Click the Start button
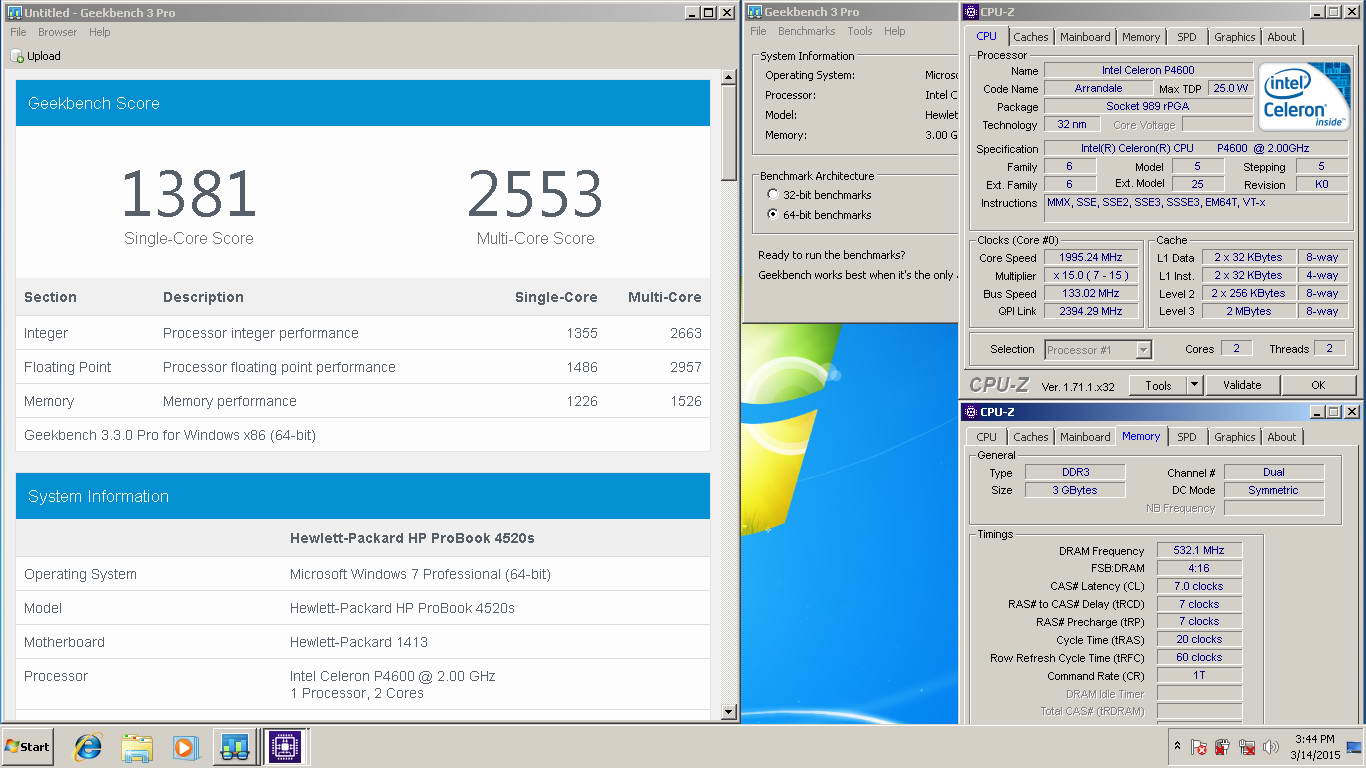Screen dimensions: 1366x768 tap(27, 747)
